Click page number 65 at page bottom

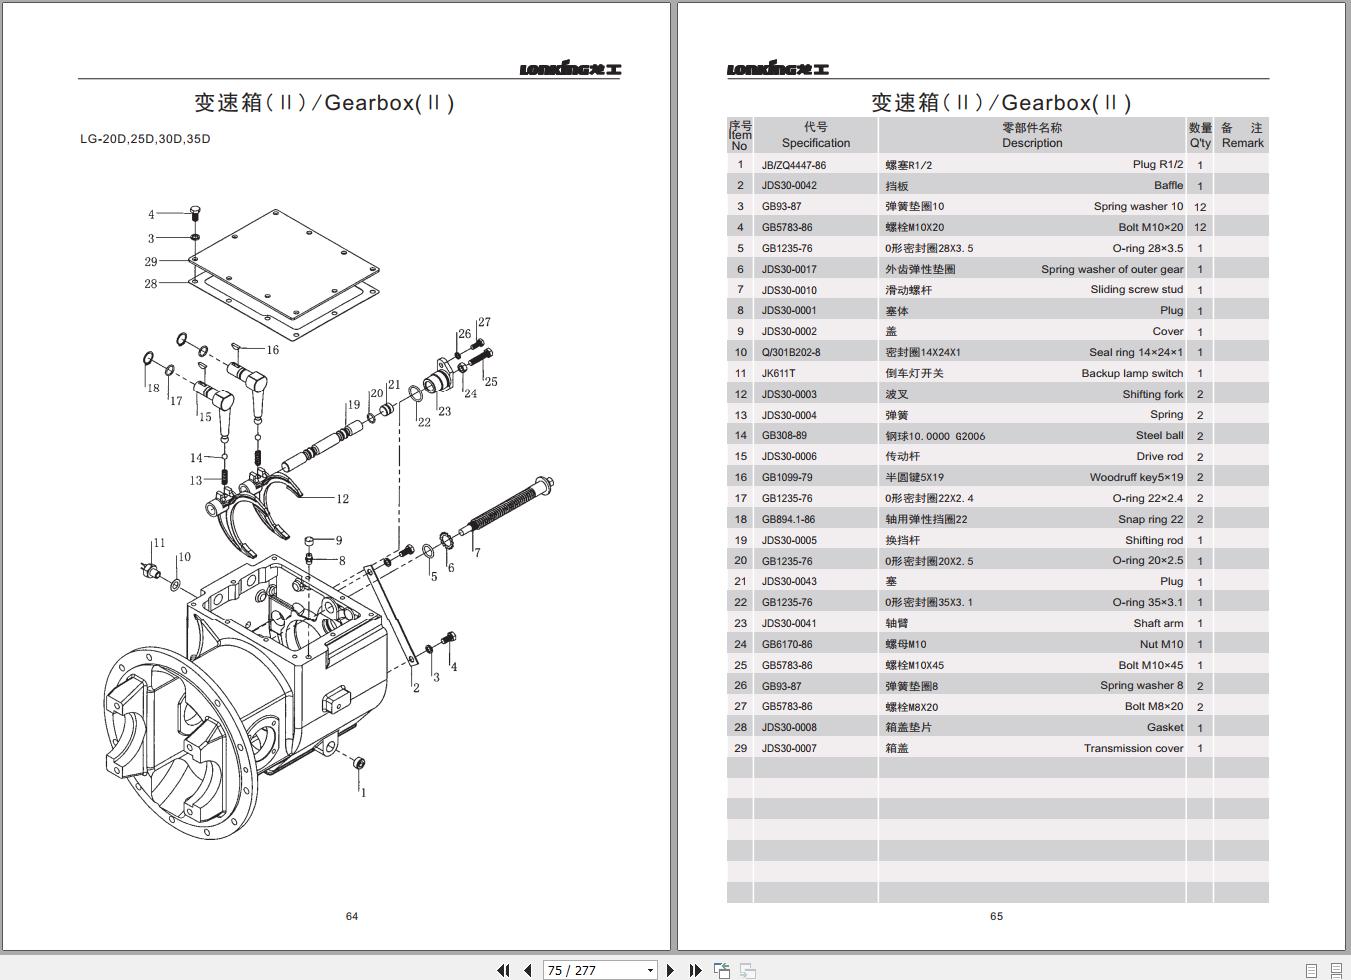(996, 916)
